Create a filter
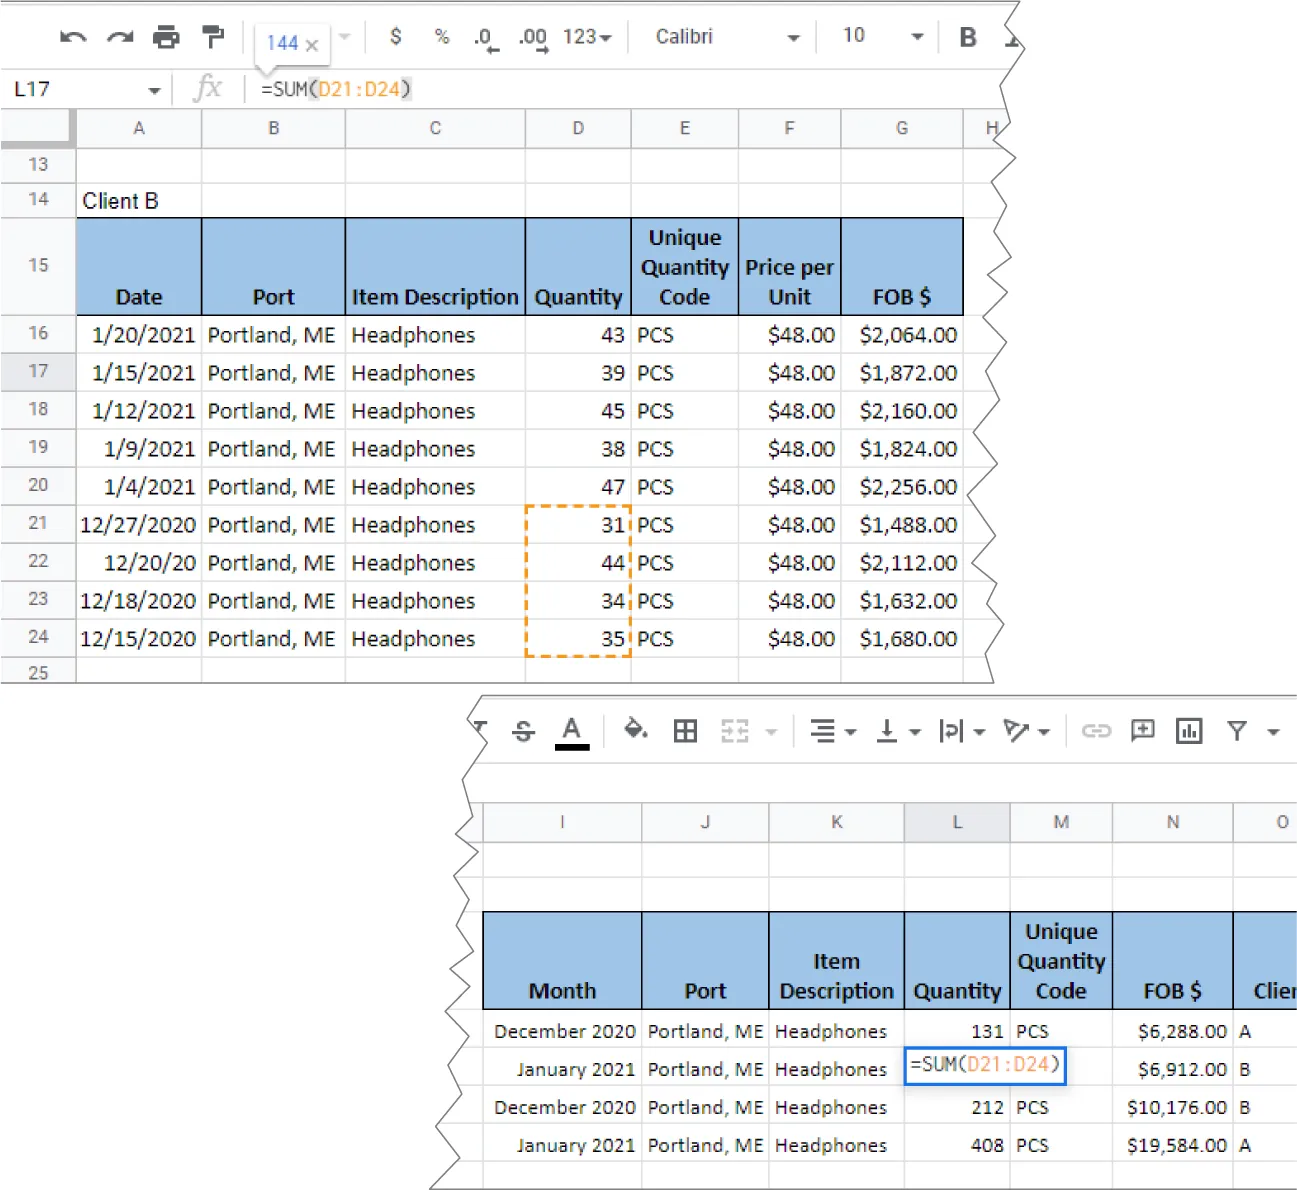The image size is (1297, 1190). point(1238,731)
